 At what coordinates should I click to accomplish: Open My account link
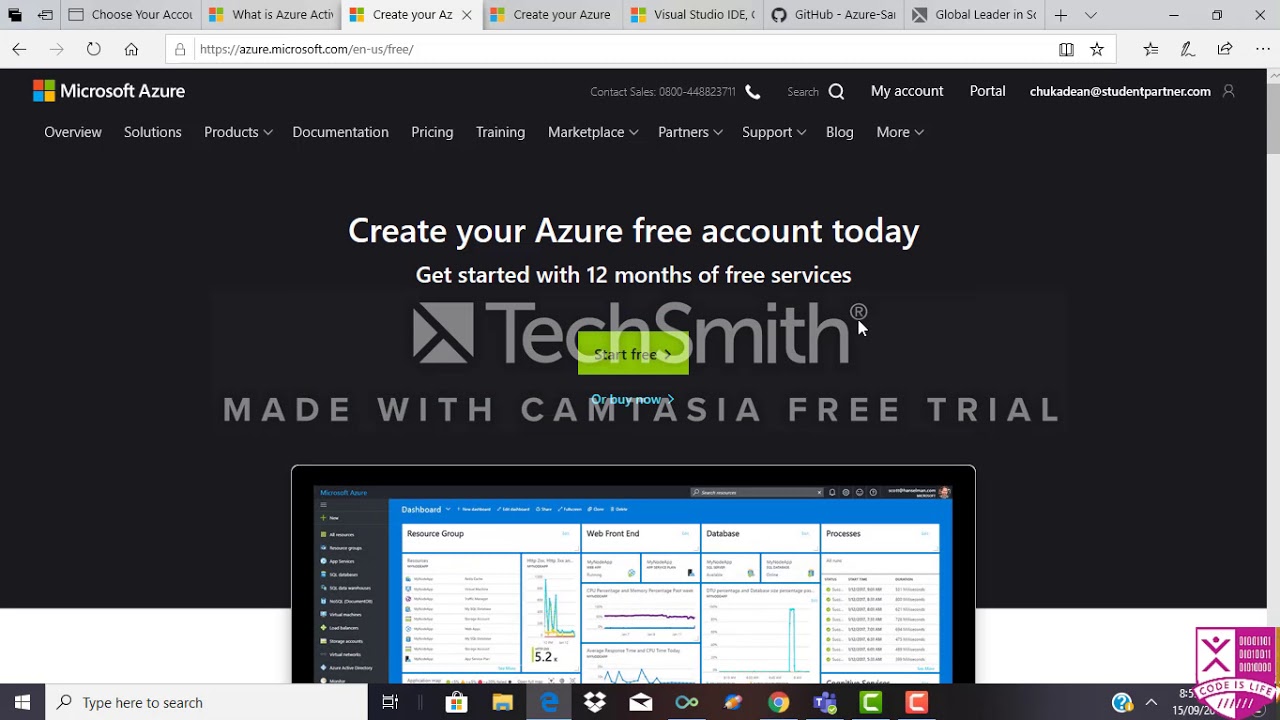click(907, 91)
